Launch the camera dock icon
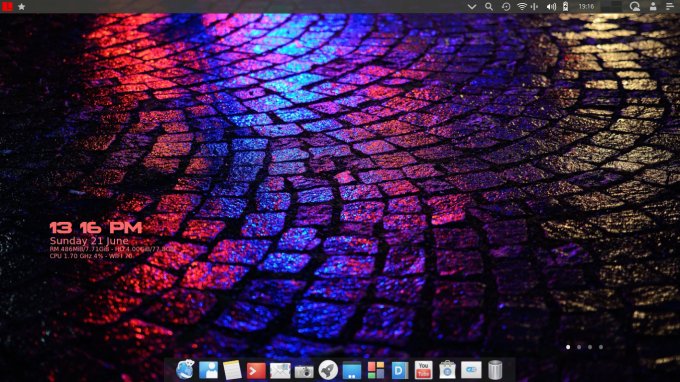Screen dimensions: 680x382 pos(304,371)
